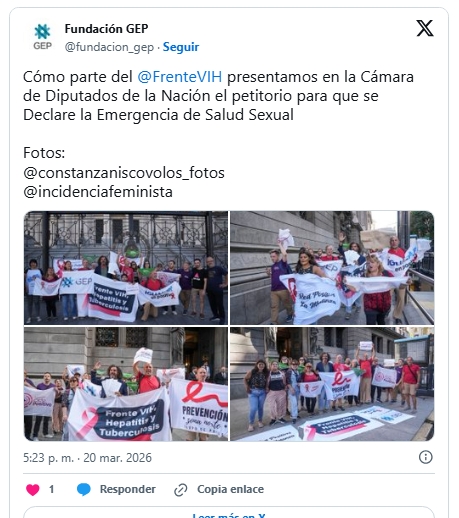
Task: Click the Leer más en X button
Action: click(x=229, y=513)
